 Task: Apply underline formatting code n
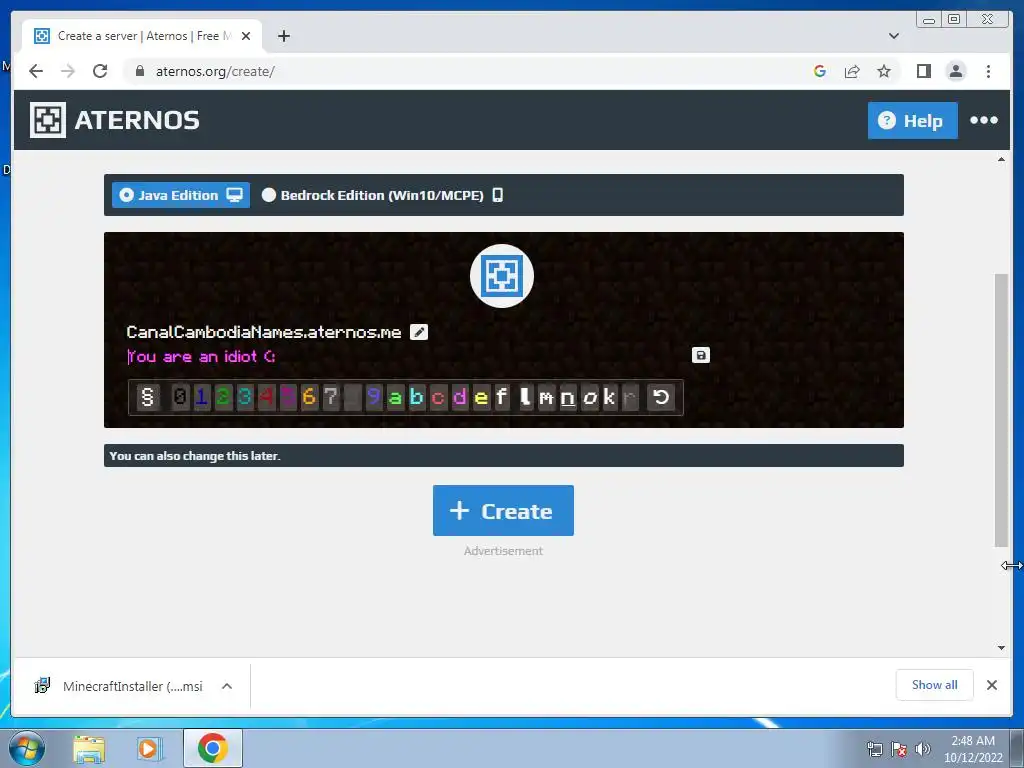pyautogui.click(x=568, y=397)
